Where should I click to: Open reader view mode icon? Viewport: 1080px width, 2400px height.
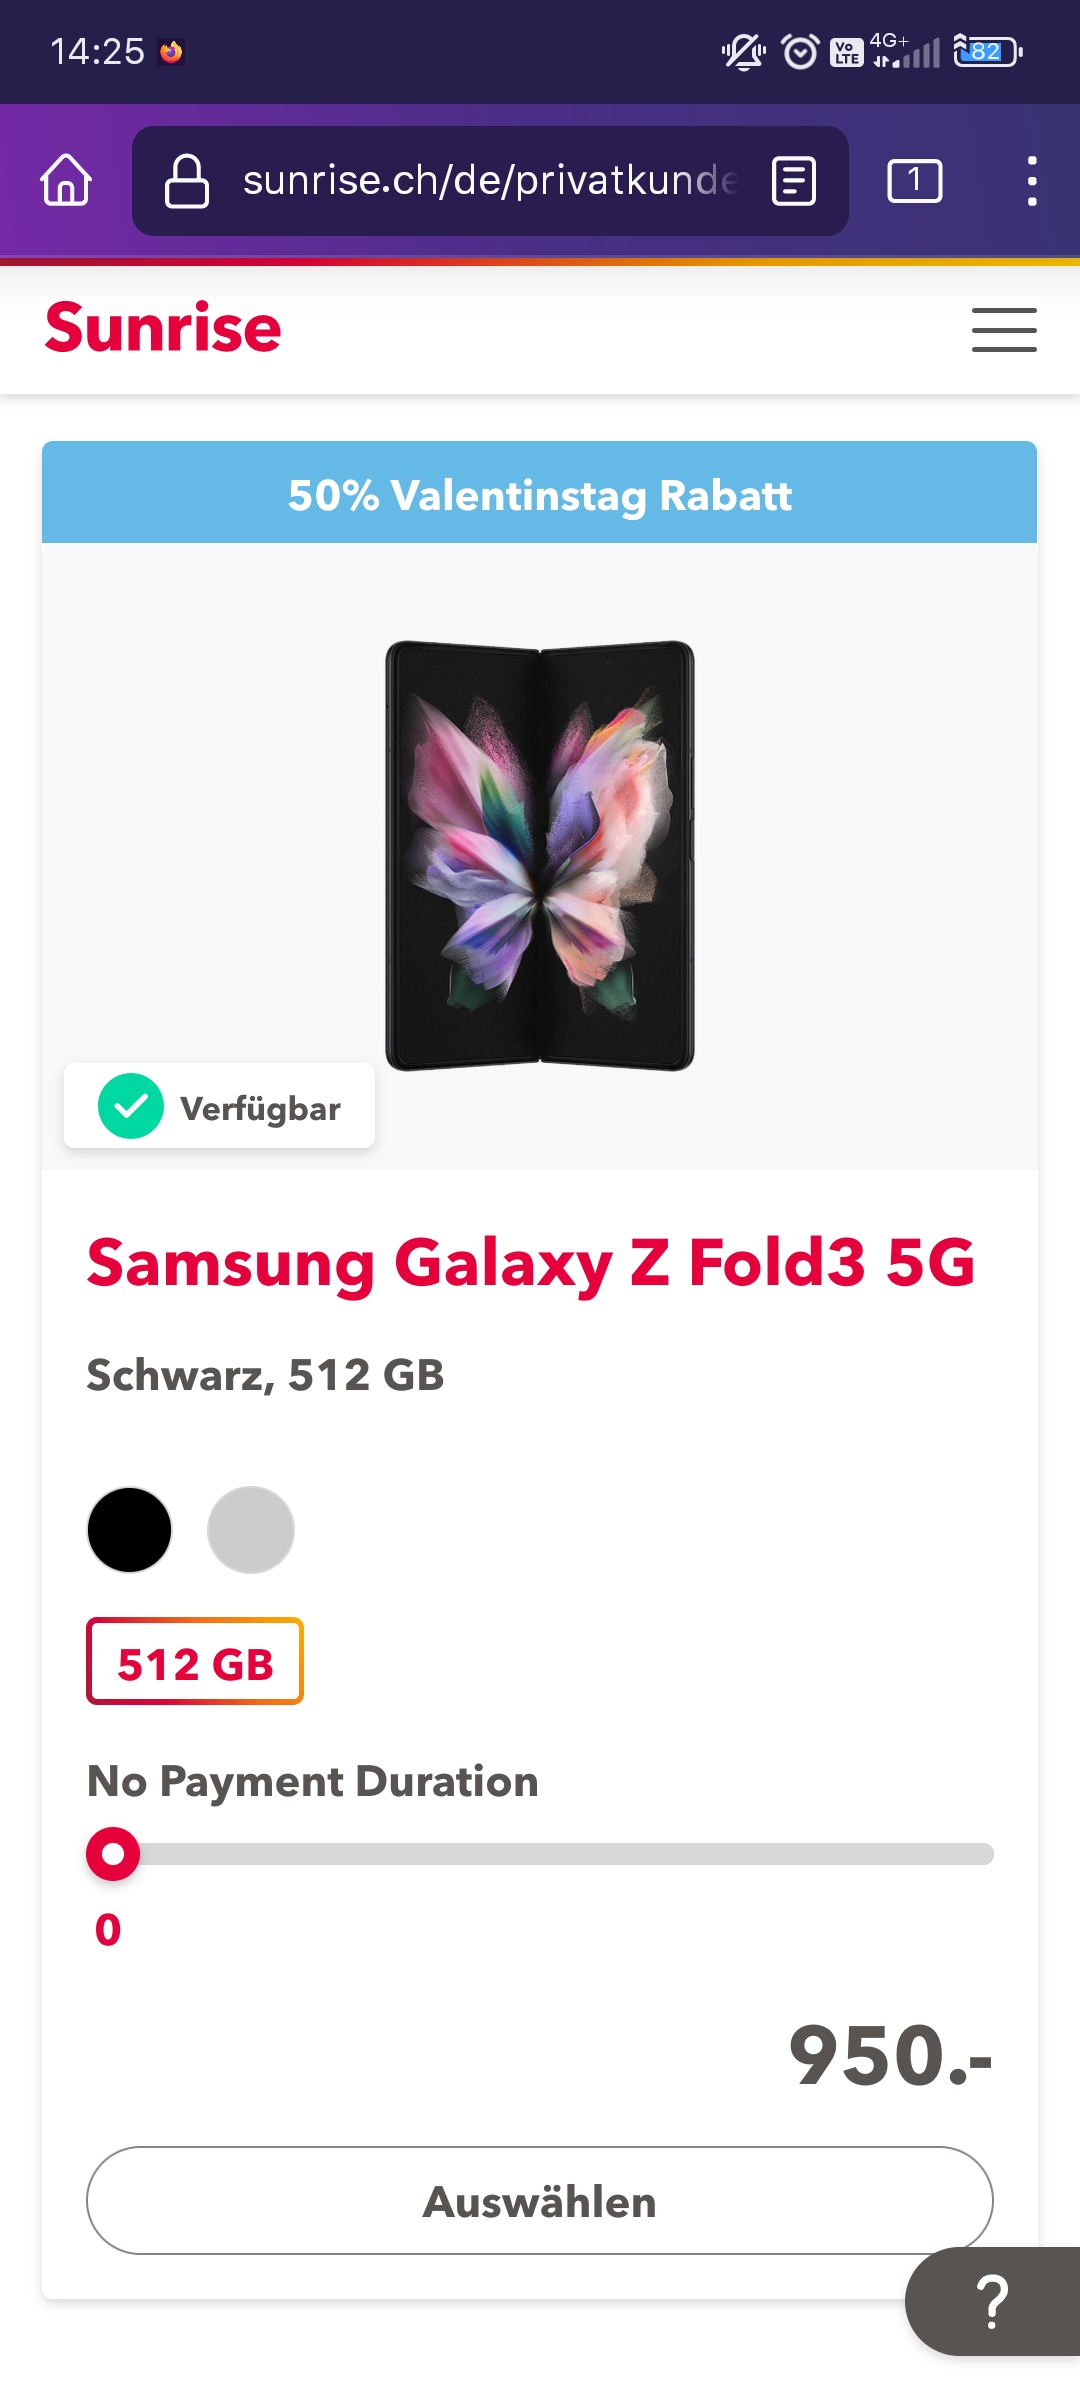coord(794,181)
